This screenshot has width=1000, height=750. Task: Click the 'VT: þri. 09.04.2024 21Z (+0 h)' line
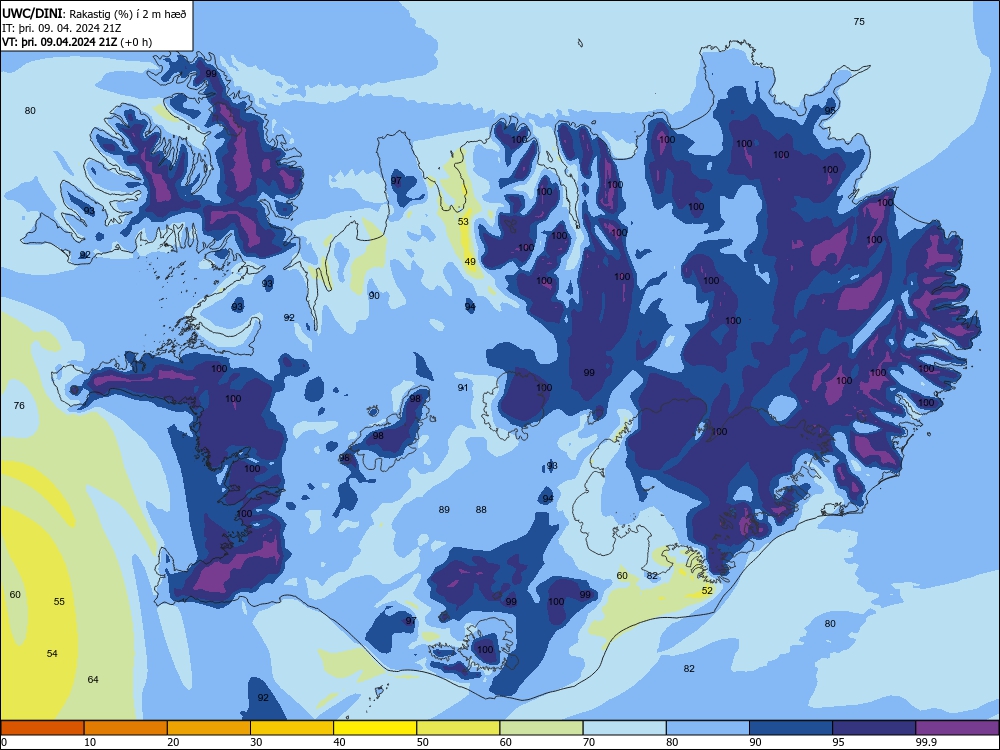pos(77,42)
